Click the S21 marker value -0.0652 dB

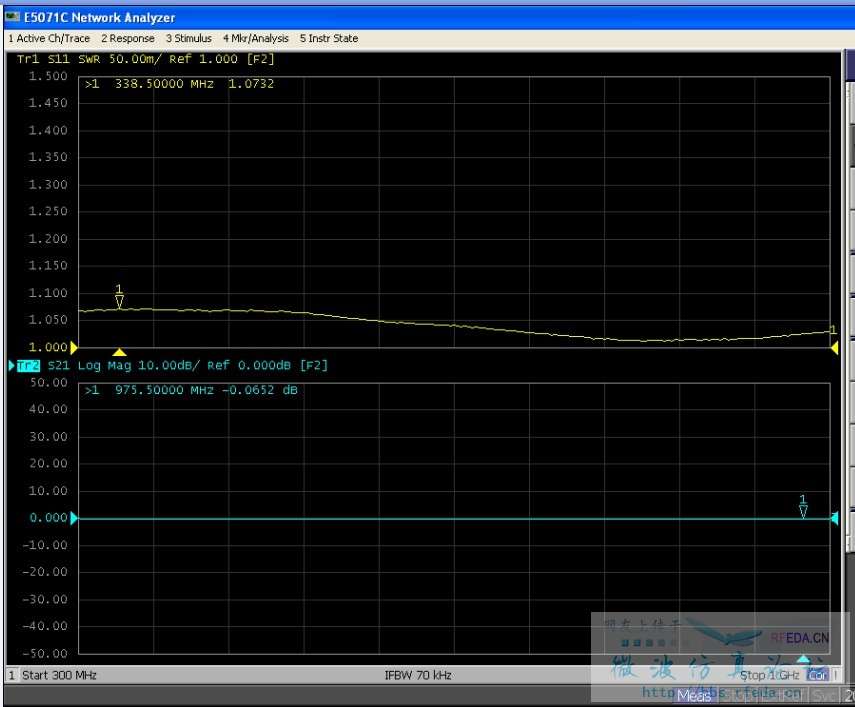click(260, 390)
